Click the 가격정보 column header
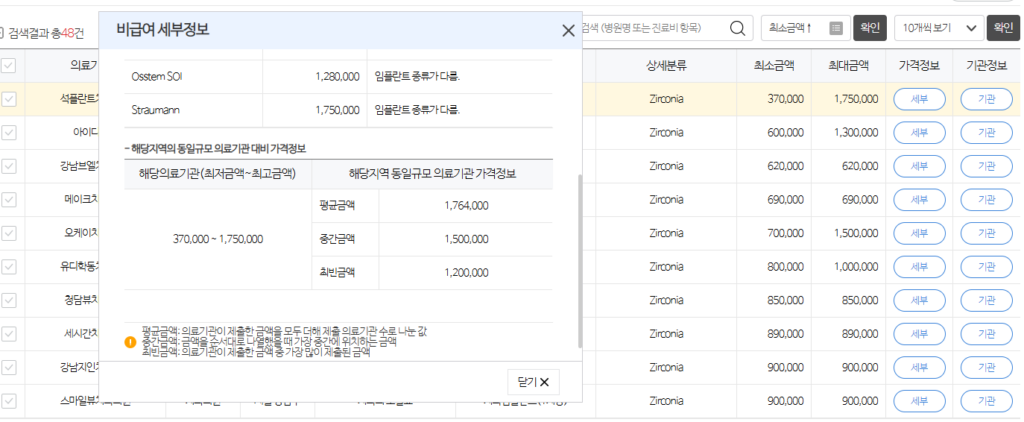This screenshot has width=1024, height=422. [x=919, y=65]
